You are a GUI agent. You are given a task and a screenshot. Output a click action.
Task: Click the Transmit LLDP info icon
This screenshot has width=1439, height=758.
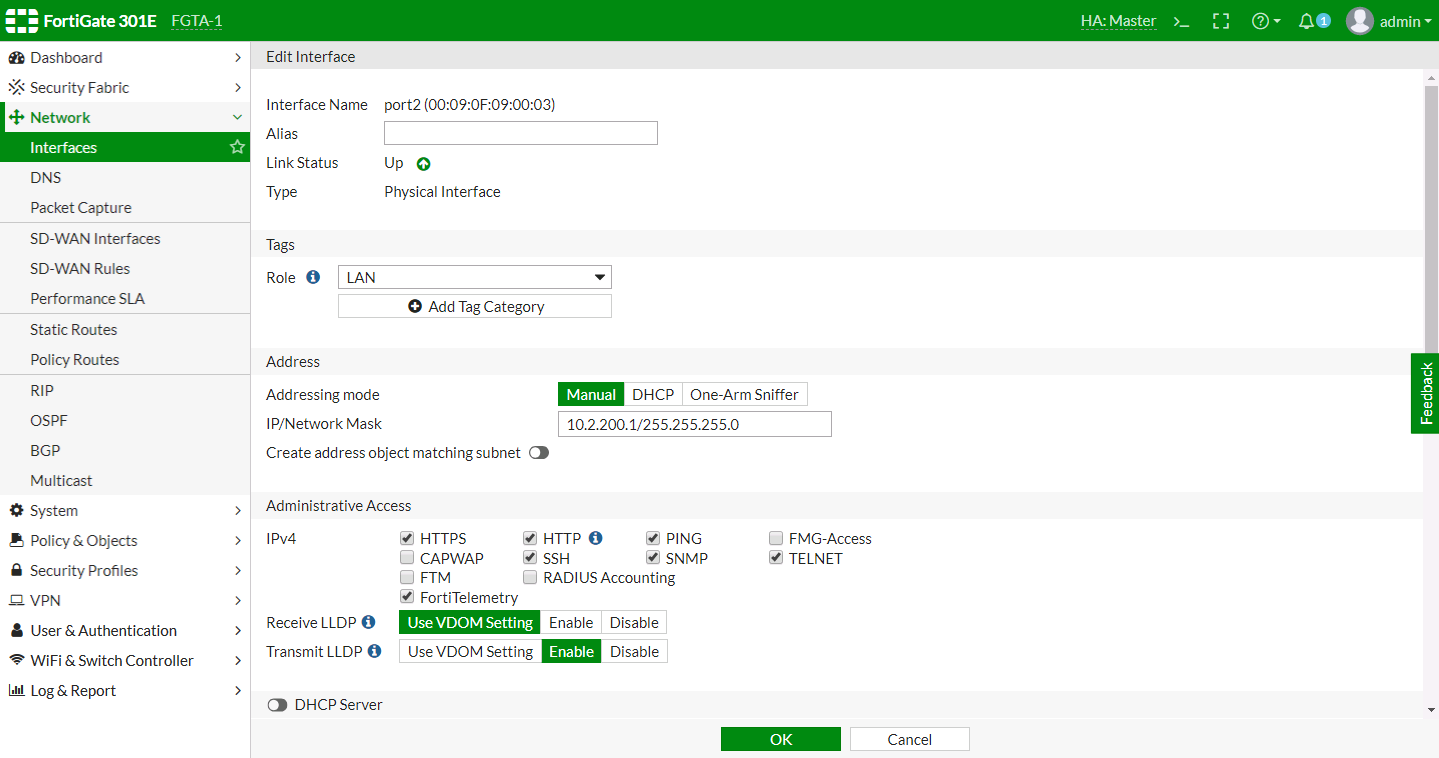point(374,651)
